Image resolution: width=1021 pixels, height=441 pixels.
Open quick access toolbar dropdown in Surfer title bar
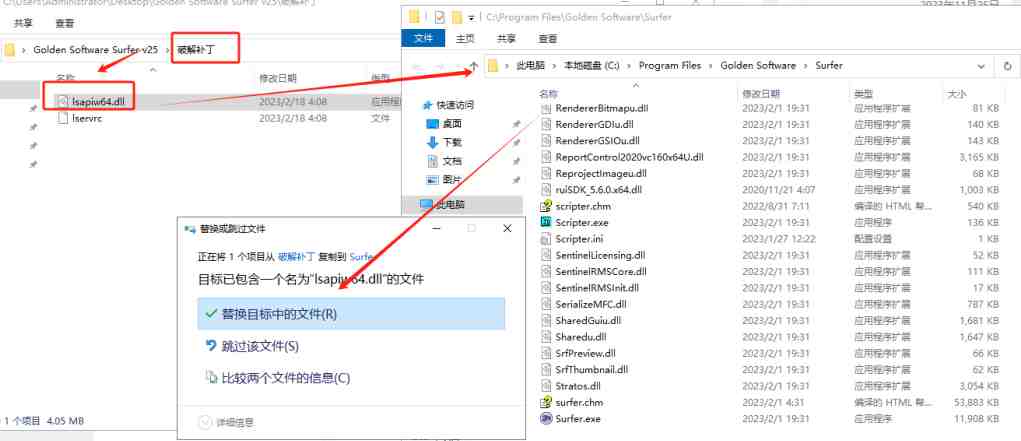[x=470, y=18]
